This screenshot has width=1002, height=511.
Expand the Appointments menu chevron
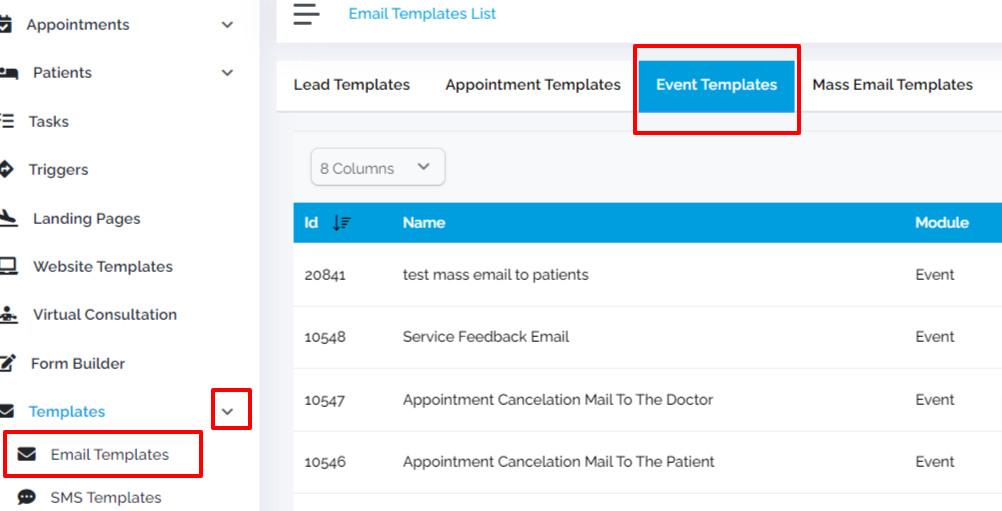tap(227, 25)
